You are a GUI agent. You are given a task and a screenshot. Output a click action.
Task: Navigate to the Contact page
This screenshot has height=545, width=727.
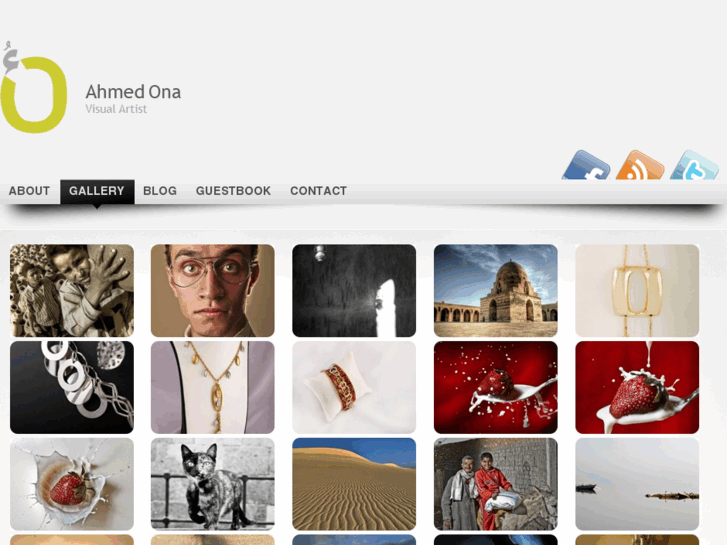tap(319, 191)
